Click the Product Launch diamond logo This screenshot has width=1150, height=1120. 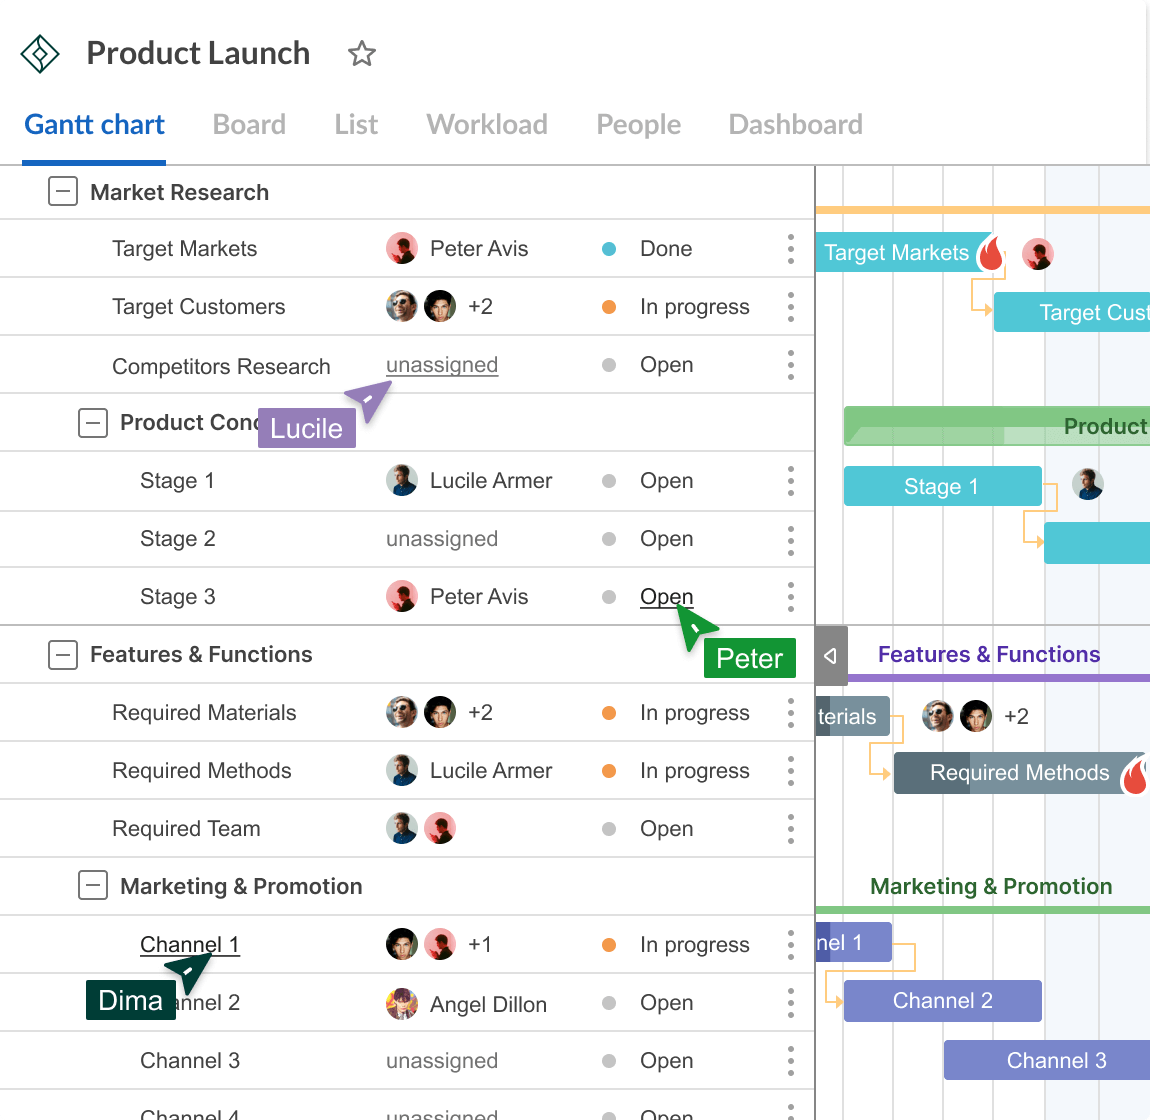click(40, 53)
